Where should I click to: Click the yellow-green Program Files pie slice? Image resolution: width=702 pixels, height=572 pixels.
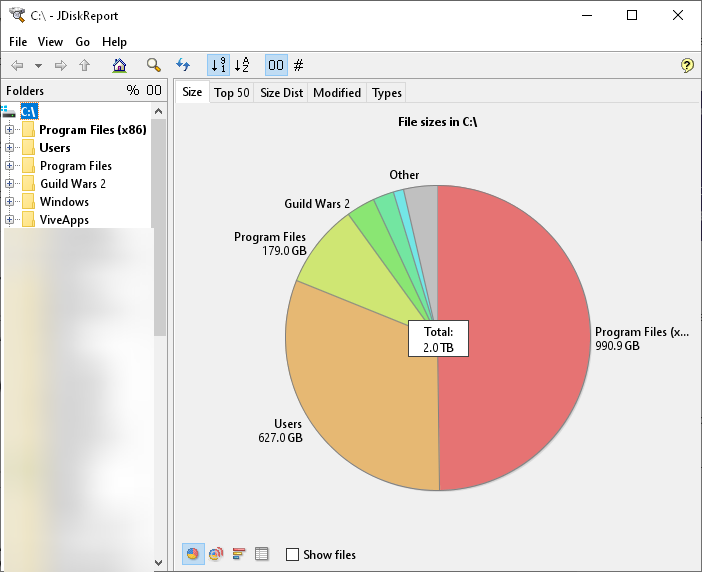(354, 273)
